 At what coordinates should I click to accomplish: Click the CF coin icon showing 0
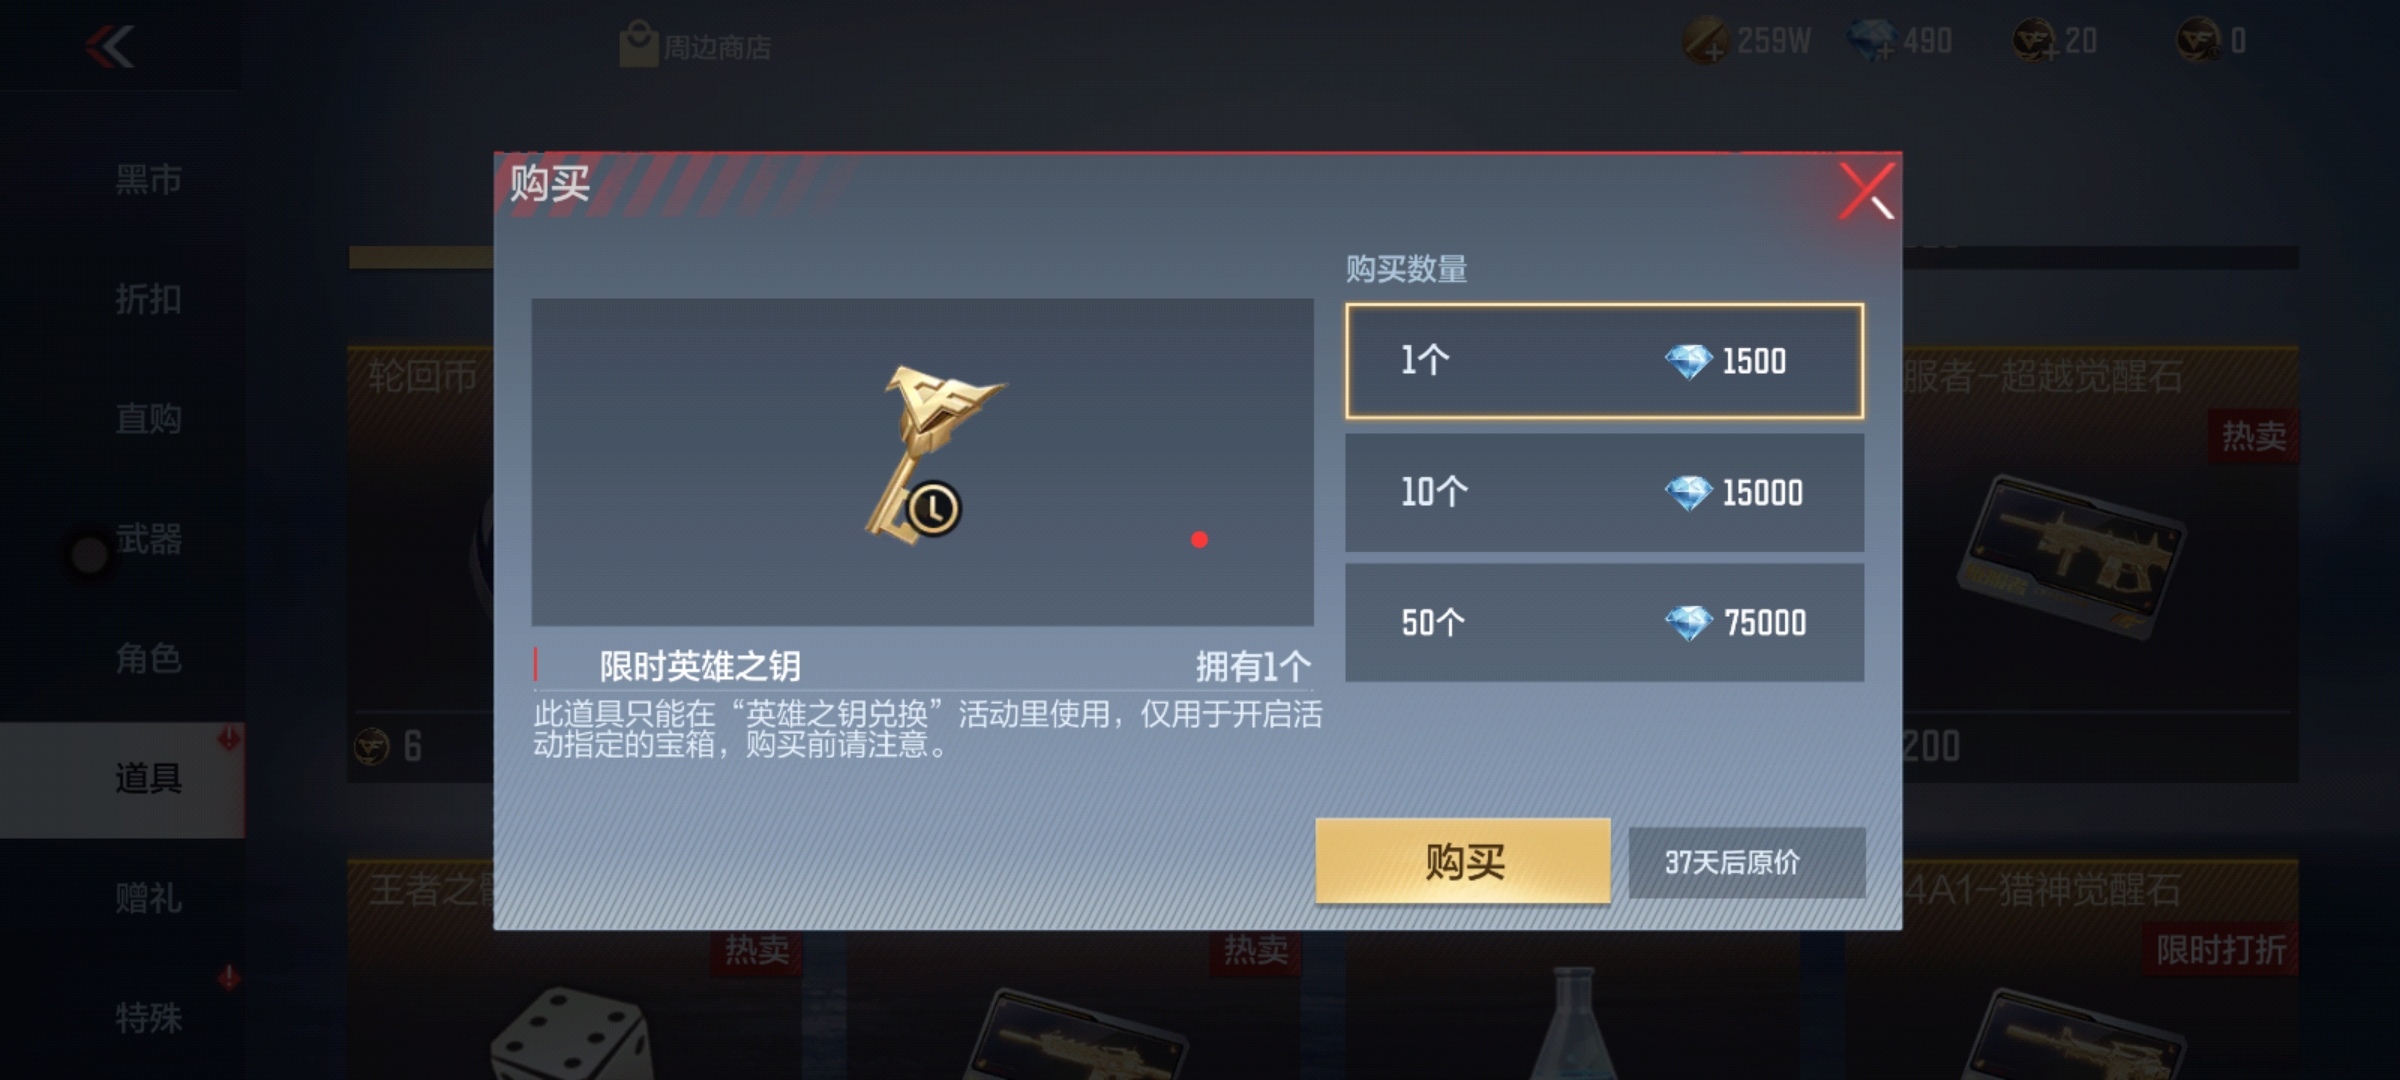(2199, 42)
